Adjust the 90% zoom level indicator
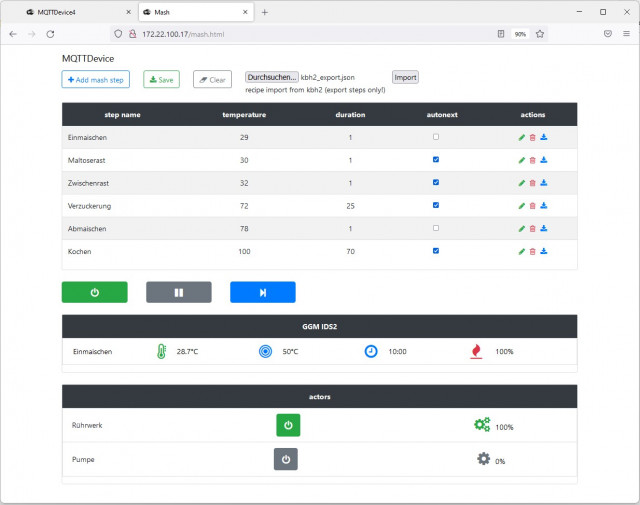 coord(520,34)
